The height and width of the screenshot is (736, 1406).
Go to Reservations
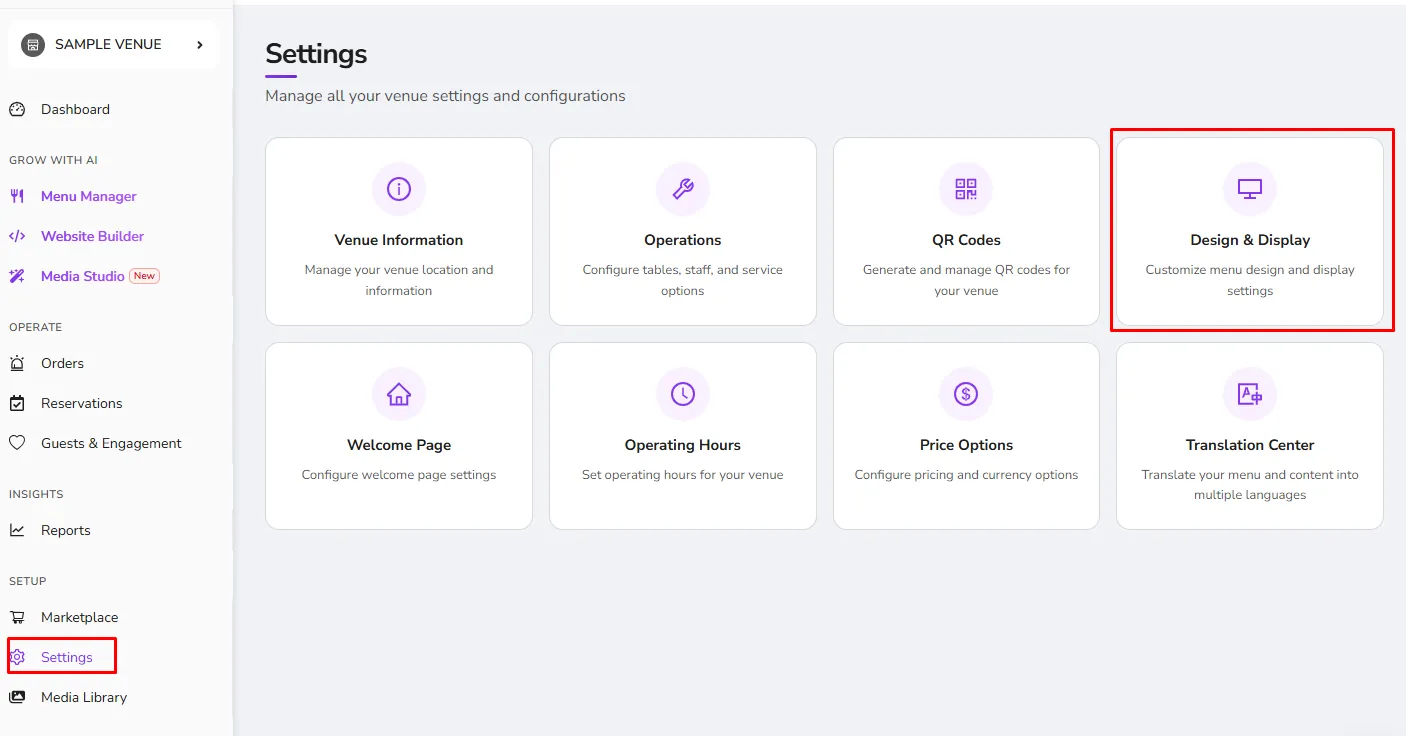(x=81, y=403)
